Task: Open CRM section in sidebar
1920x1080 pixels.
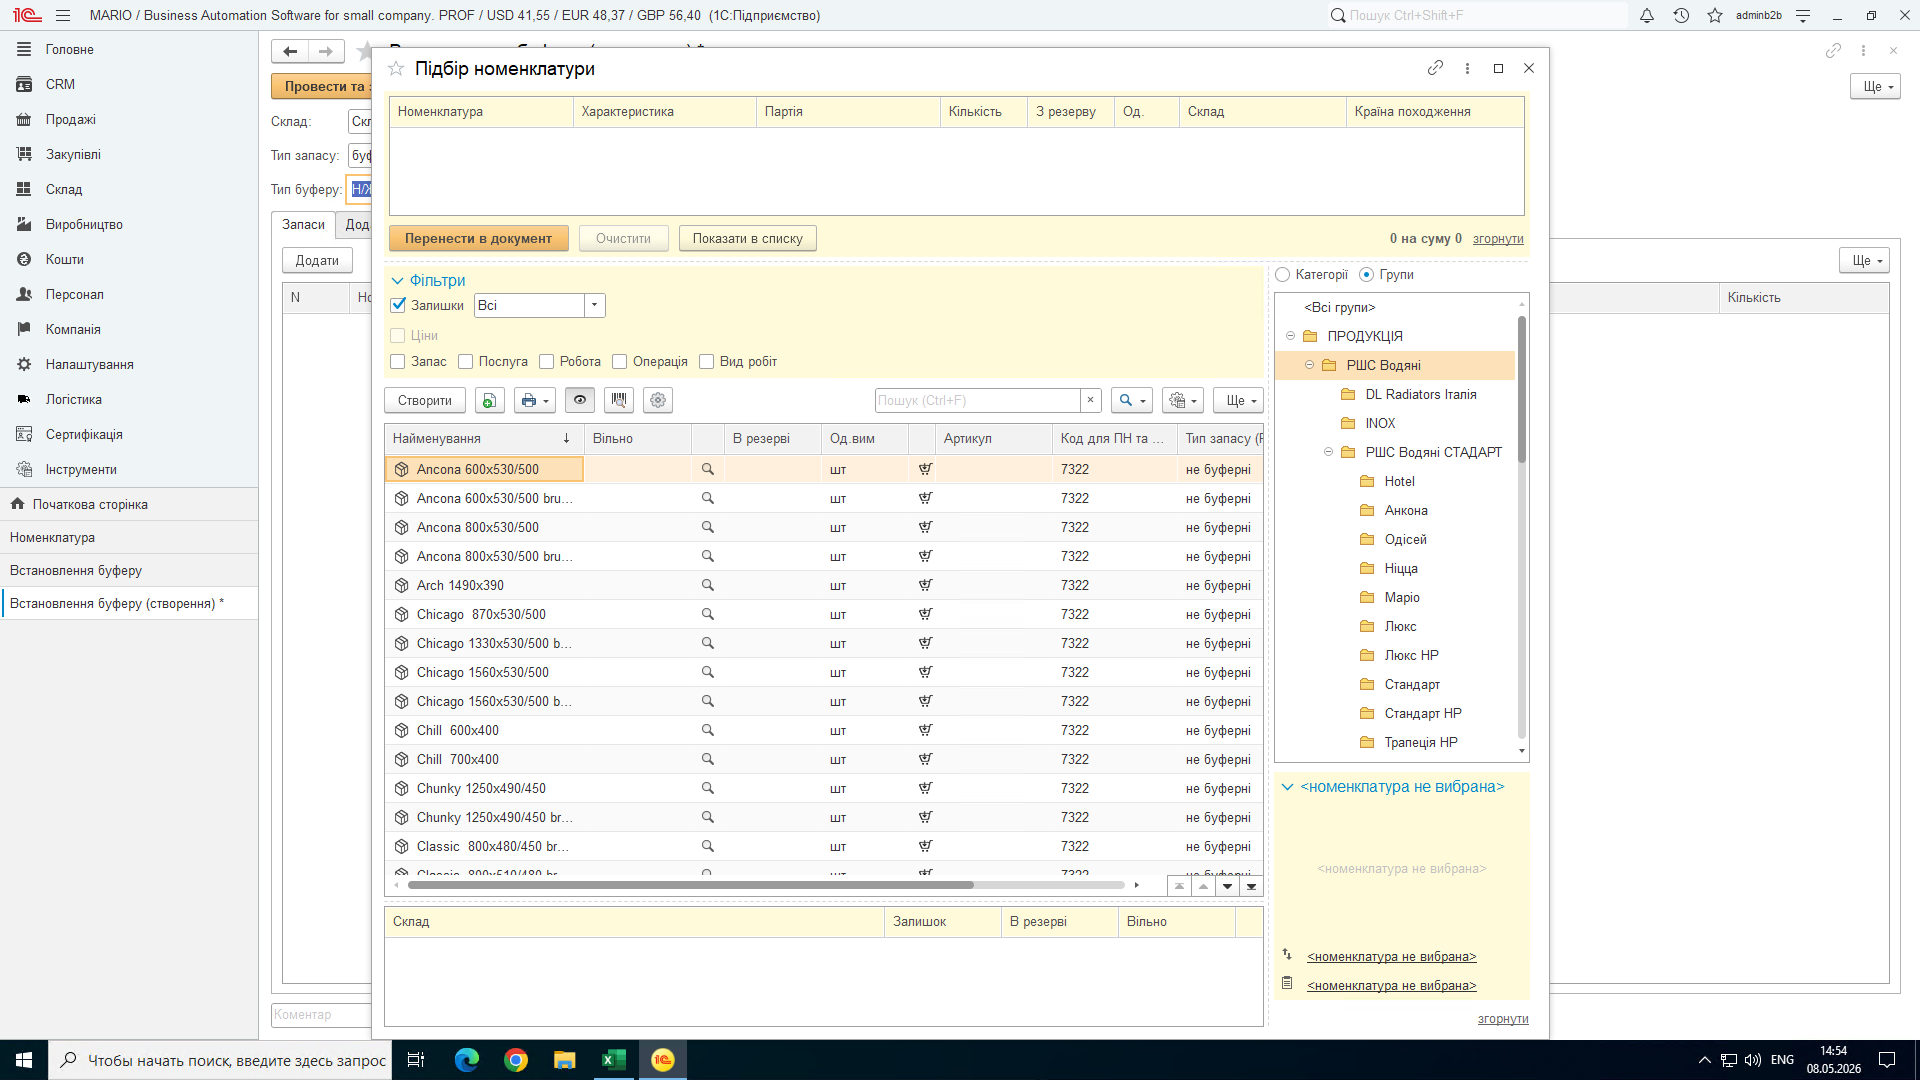Action: 60,84
